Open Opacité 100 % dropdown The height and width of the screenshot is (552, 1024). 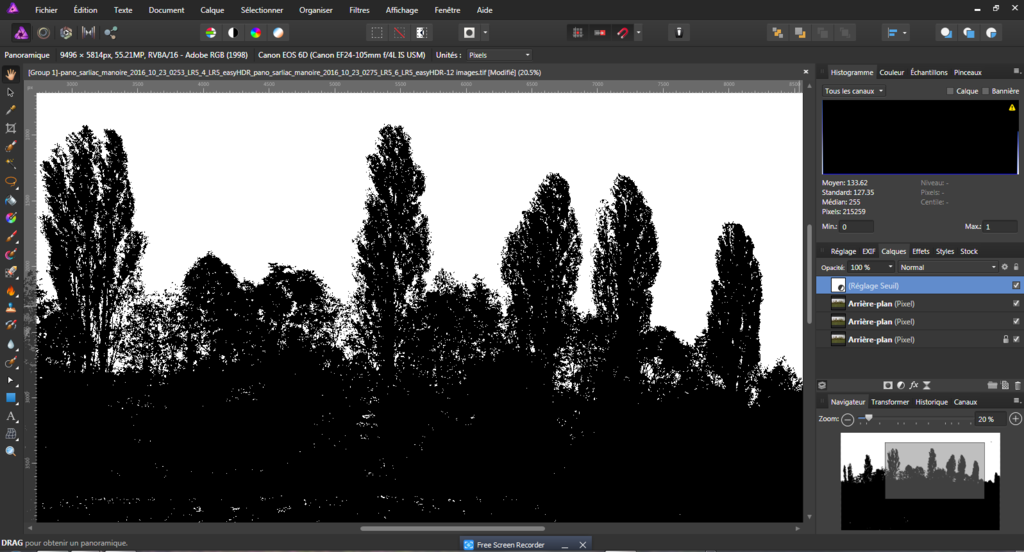(x=871, y=267)
